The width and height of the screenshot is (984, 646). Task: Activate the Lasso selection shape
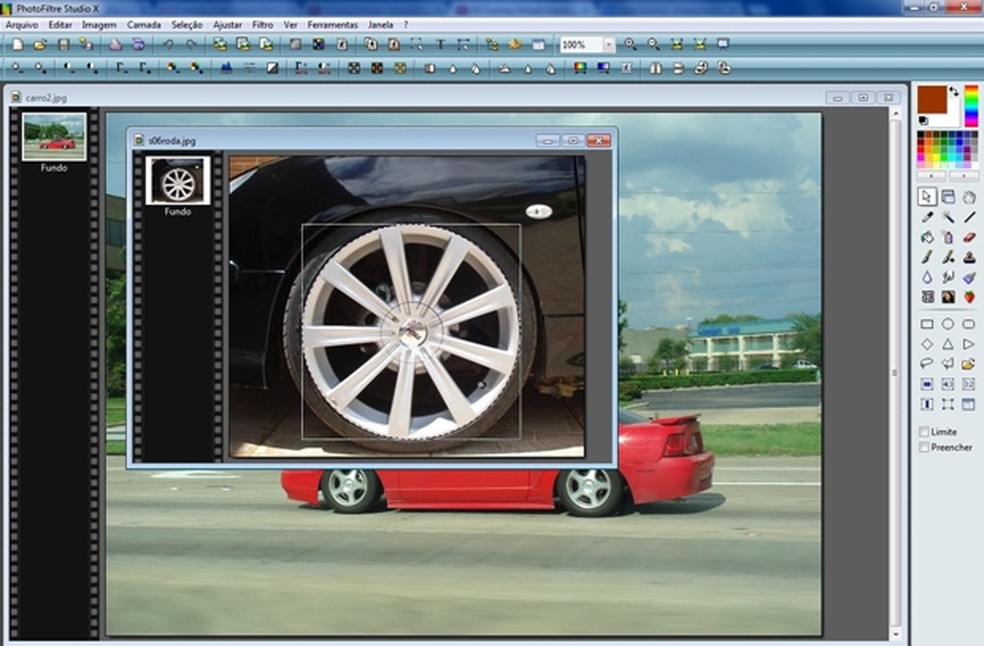927,364
